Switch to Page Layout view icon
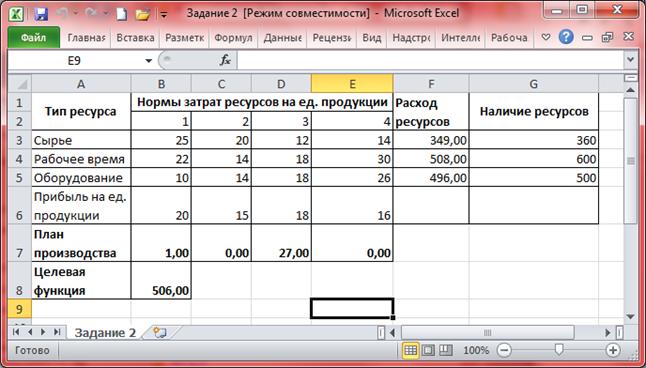Viewport: 646px width, 368px height. tap(428, 351)
